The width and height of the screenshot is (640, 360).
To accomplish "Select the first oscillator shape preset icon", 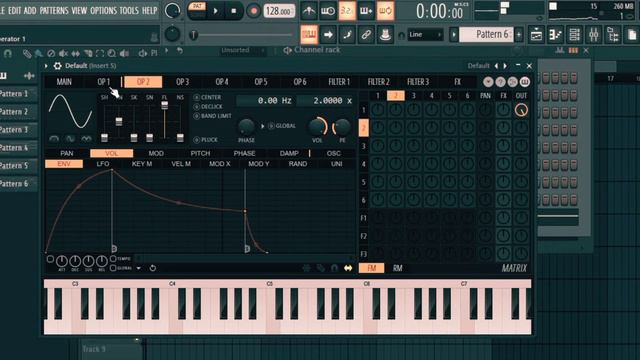I will [x=54, y=139].
